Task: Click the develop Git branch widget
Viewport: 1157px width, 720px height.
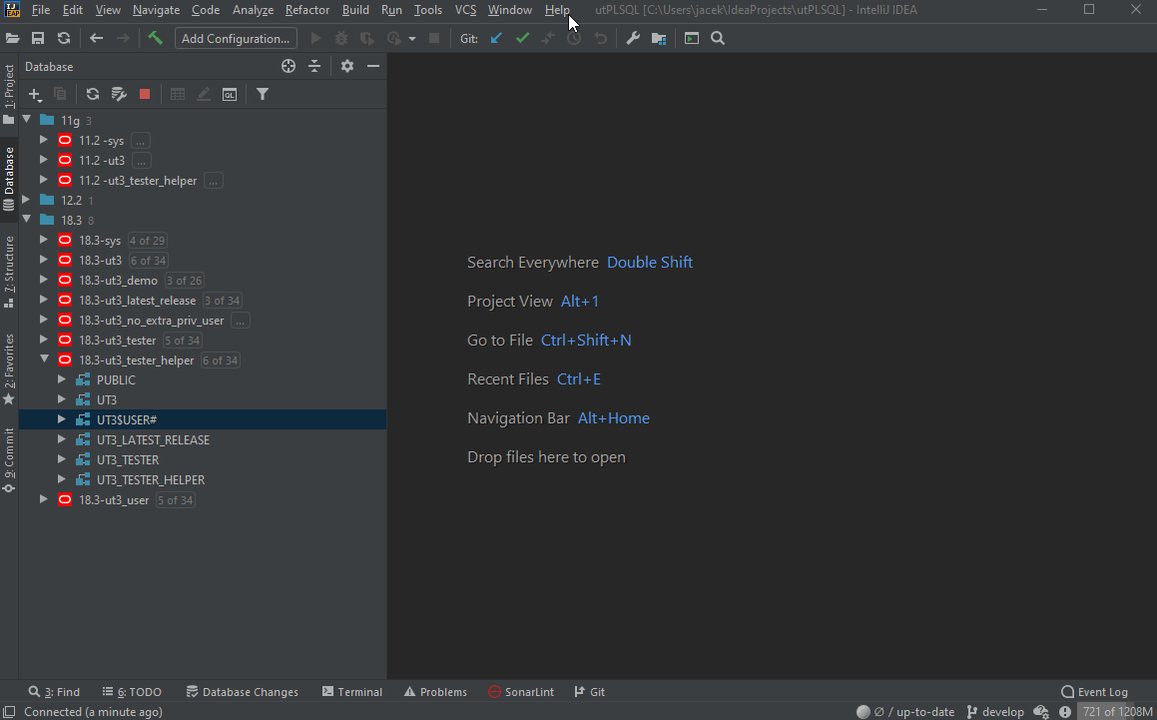Action: coord(995,712)
